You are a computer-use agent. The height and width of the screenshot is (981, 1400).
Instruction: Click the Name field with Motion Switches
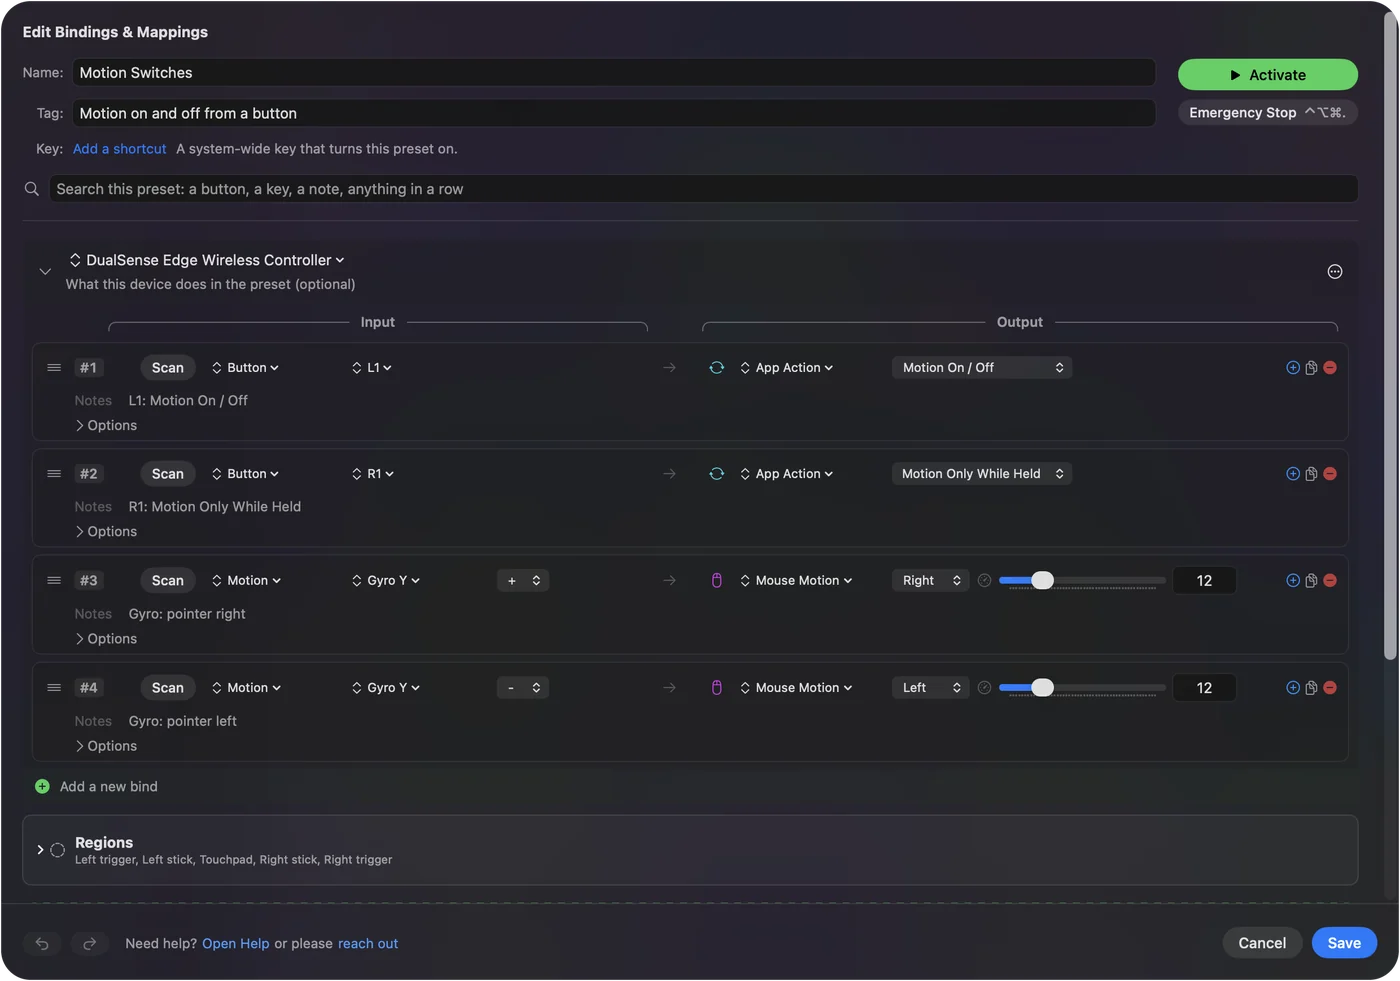click(613, 73)
